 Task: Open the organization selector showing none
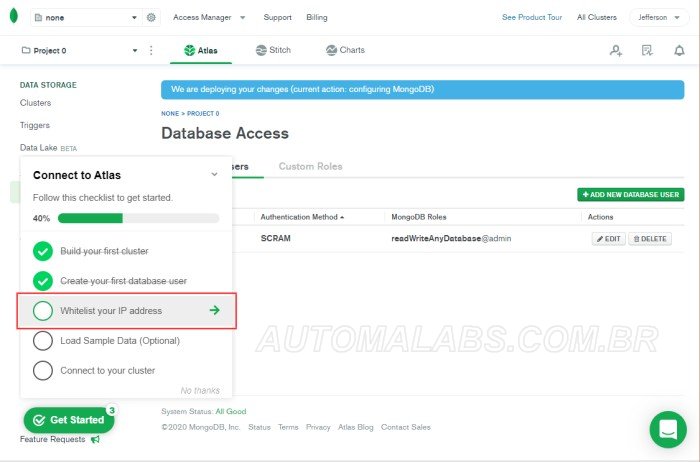[x=86, y=17]
